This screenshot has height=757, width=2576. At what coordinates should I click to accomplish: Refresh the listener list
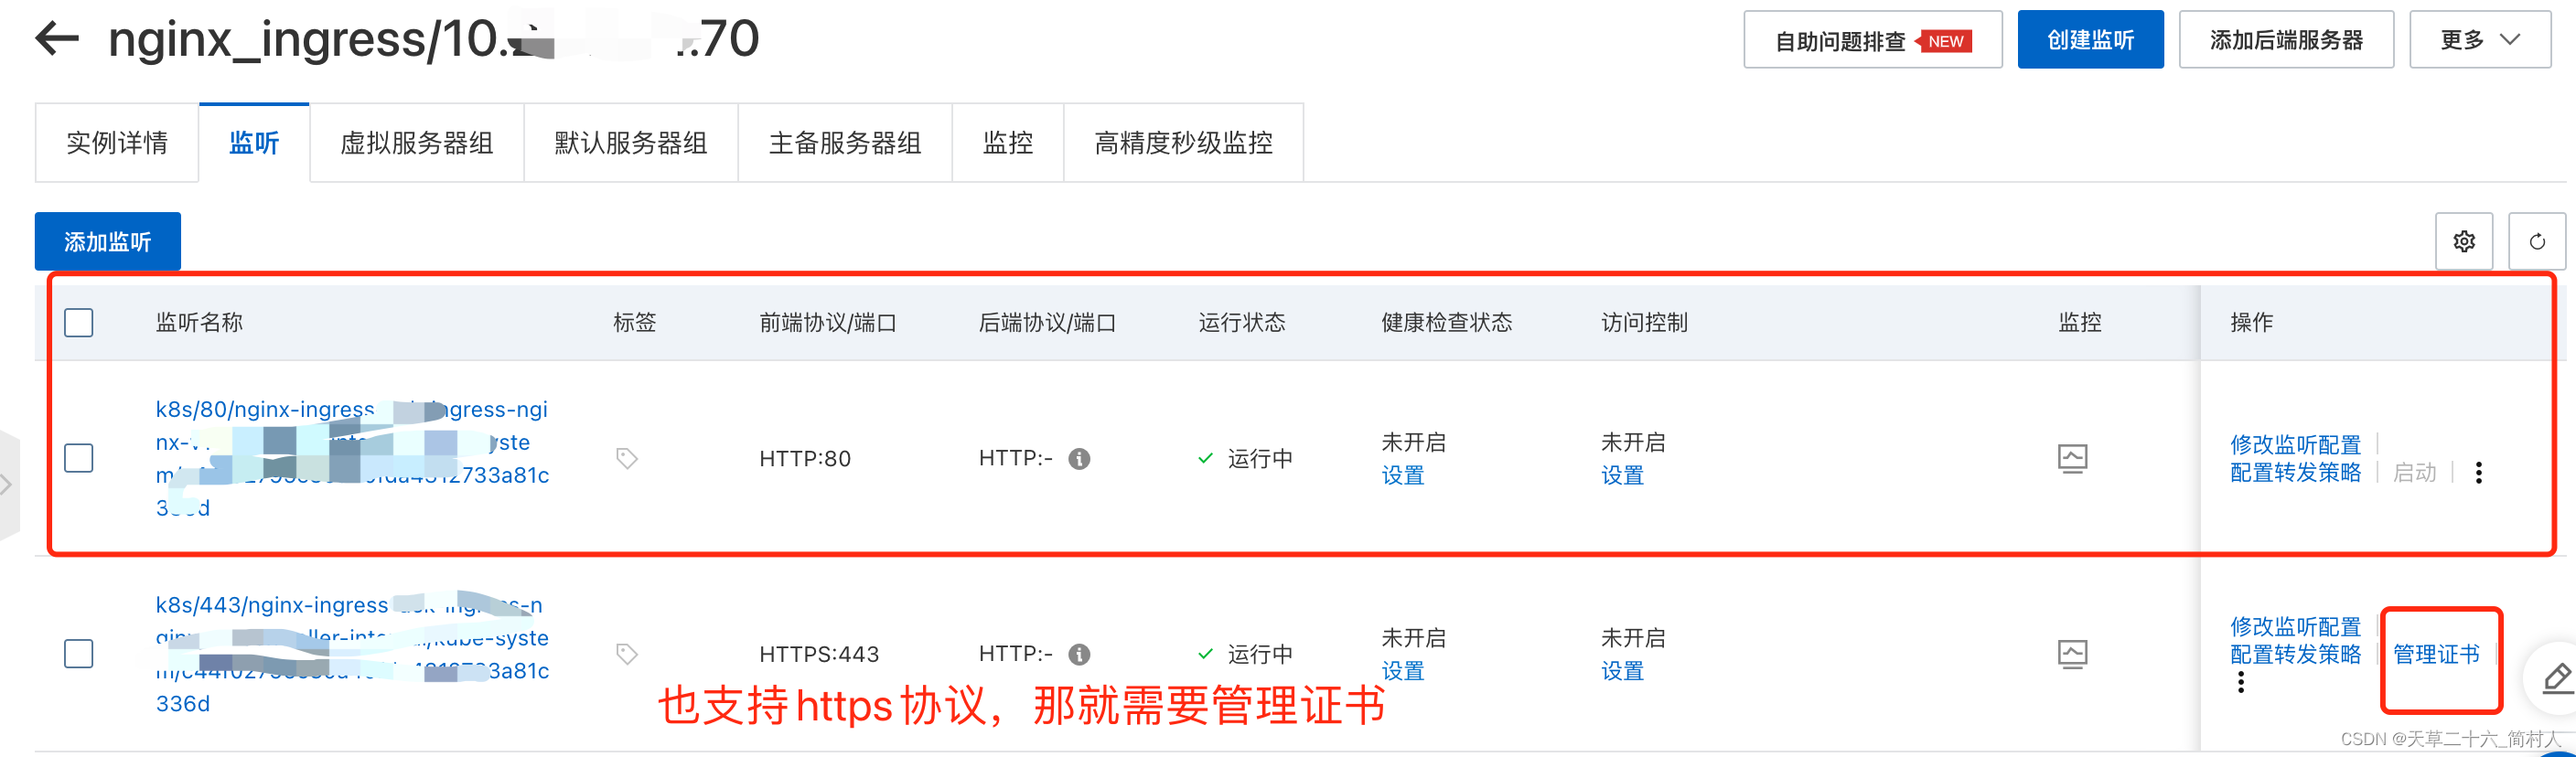point(2537,241)
